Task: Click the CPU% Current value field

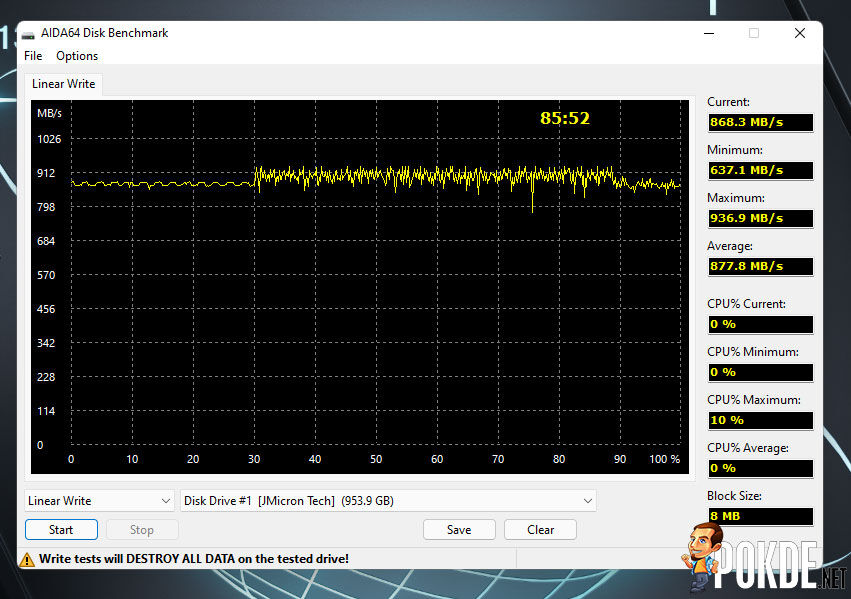Action: 760,324
